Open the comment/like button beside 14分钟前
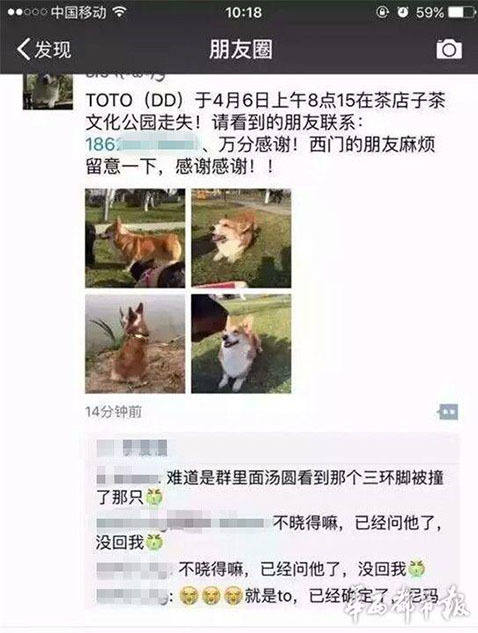This screenshot has width=478, height=633. click(448, 412)
